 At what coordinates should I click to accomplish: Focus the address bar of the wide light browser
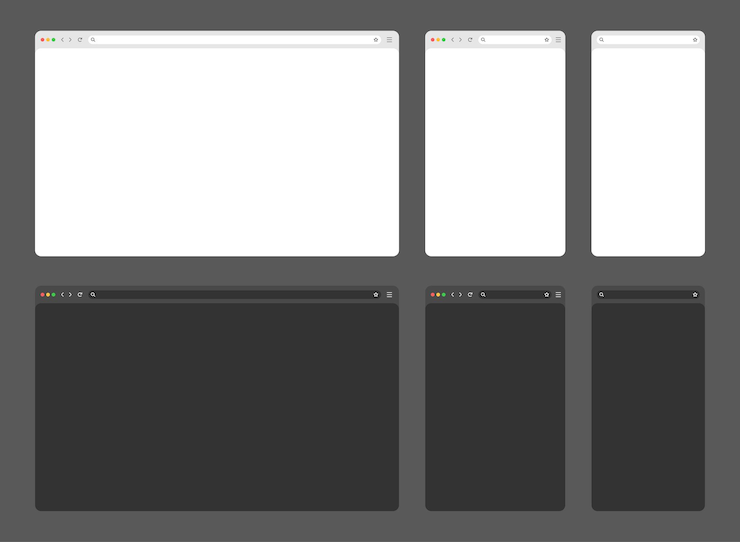click(x=235, y=40)
